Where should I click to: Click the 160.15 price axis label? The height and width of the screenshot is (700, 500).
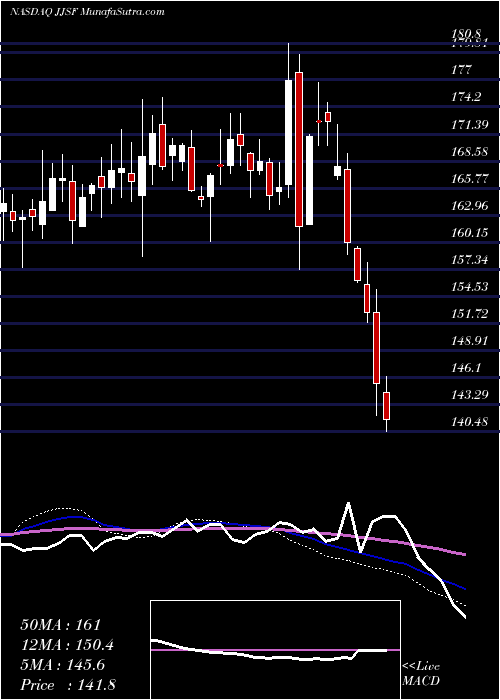(470, 233)
